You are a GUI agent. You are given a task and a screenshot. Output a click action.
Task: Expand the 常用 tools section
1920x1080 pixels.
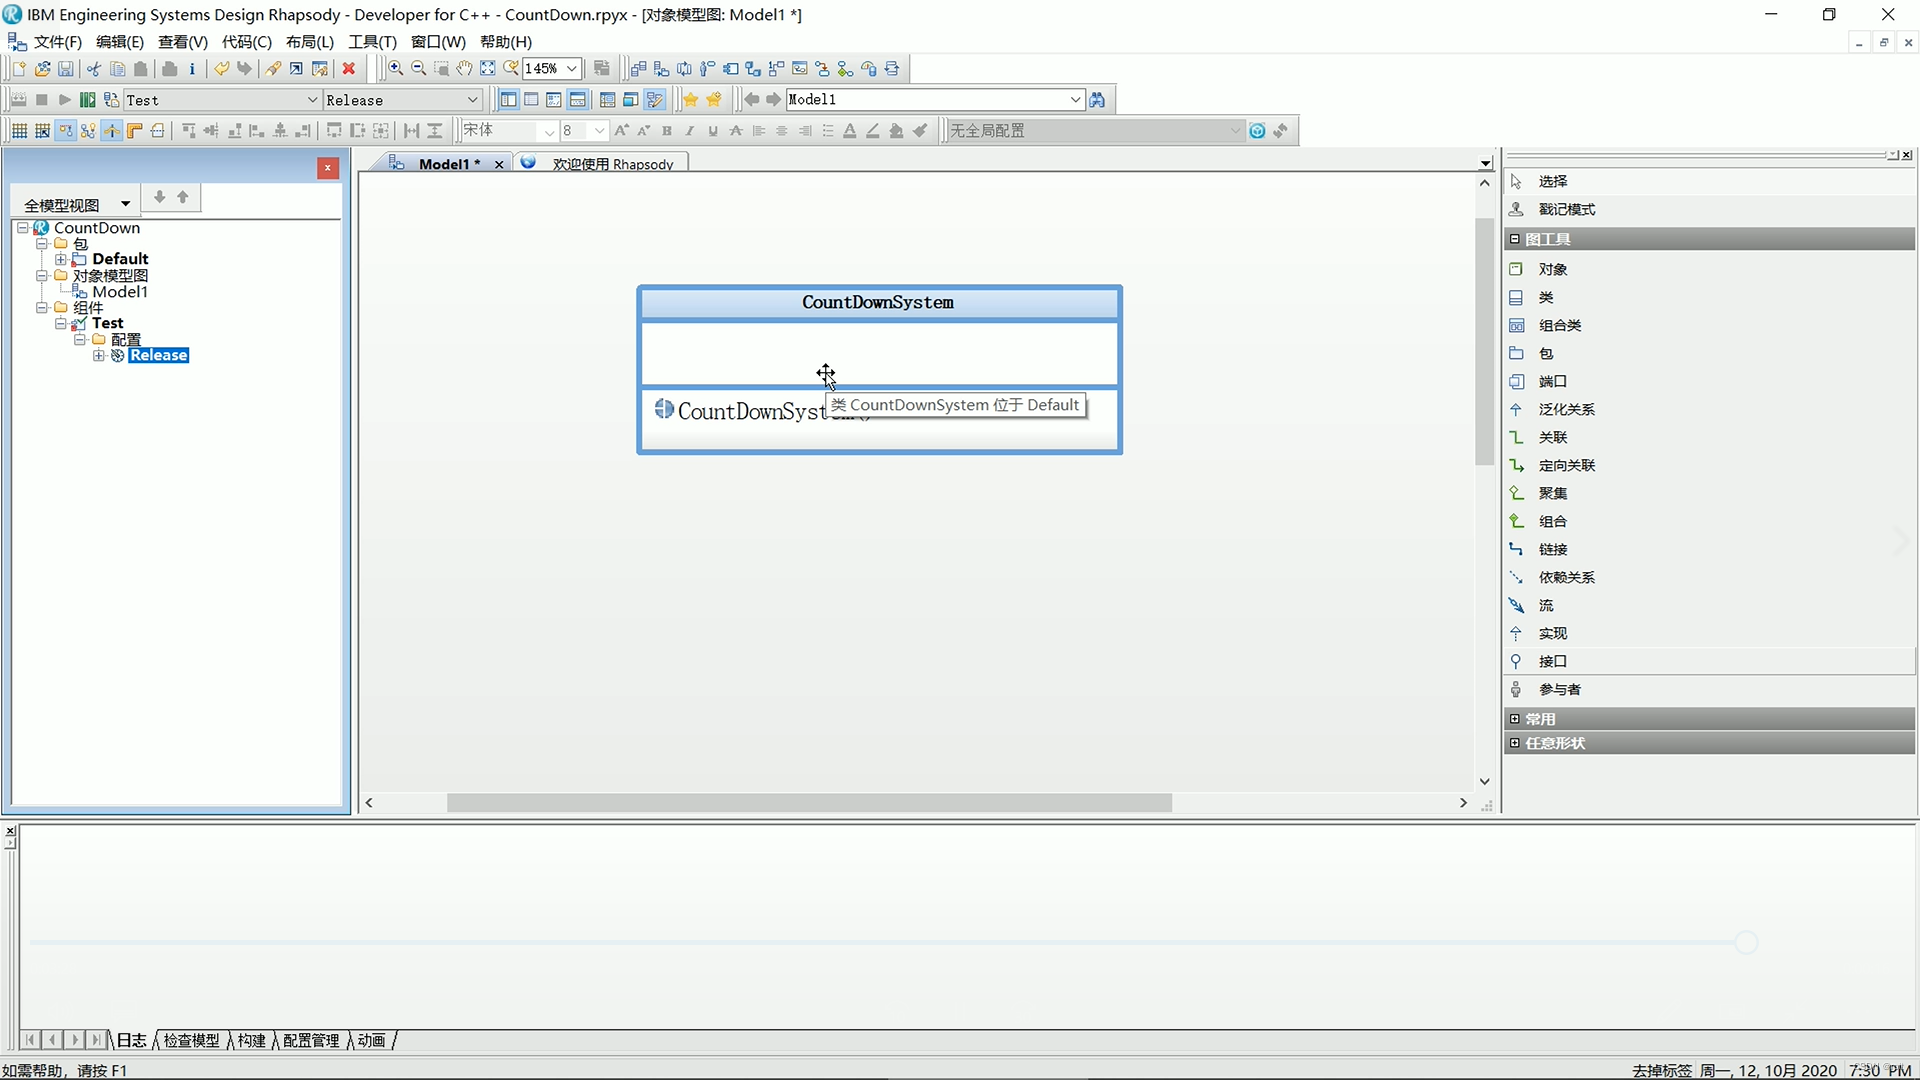click(x=1515, y=719)
